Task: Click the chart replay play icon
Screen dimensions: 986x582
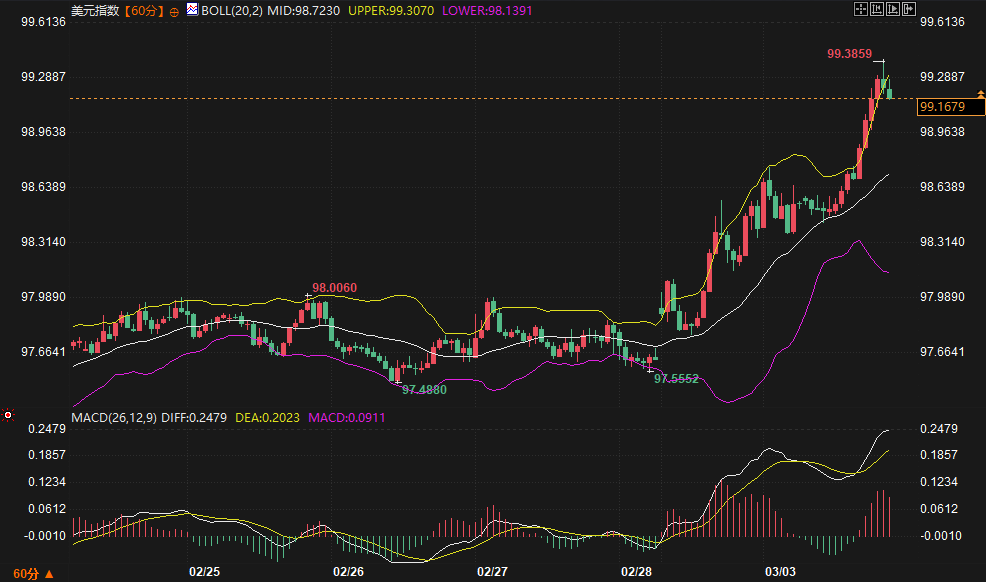Action: 893,9
